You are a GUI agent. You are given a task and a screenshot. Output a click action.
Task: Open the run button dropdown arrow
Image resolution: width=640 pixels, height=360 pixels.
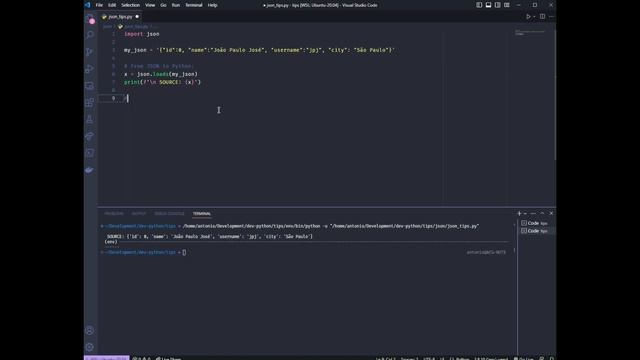coord(534,17)
